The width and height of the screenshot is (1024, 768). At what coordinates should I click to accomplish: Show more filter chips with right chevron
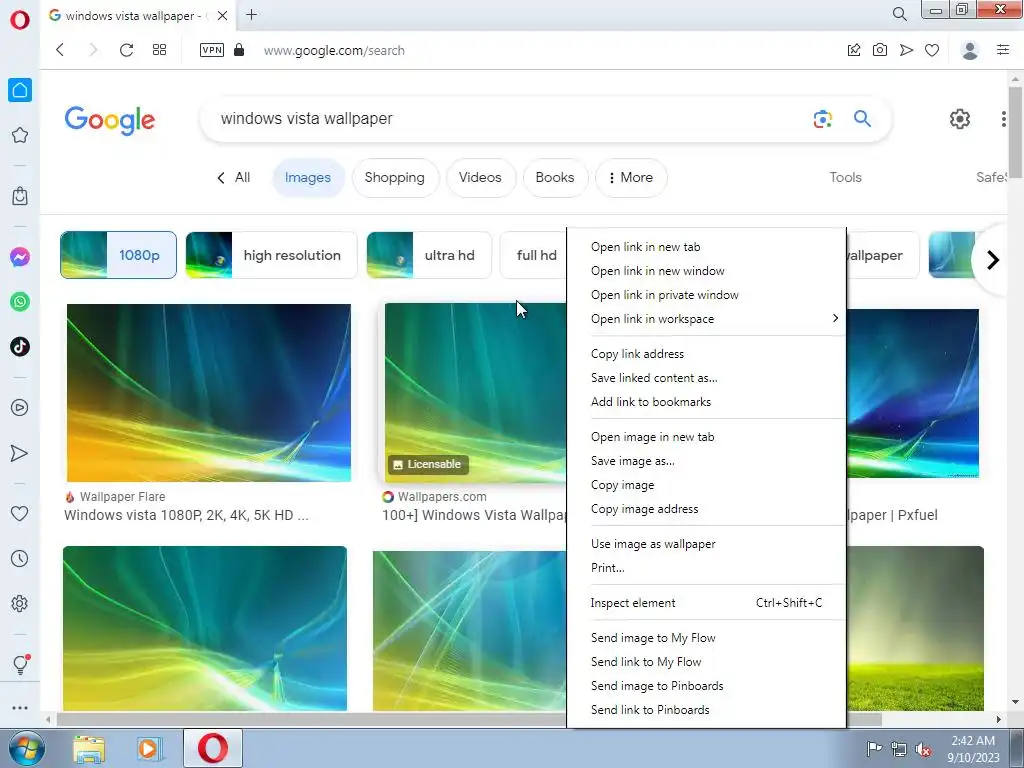993,260
